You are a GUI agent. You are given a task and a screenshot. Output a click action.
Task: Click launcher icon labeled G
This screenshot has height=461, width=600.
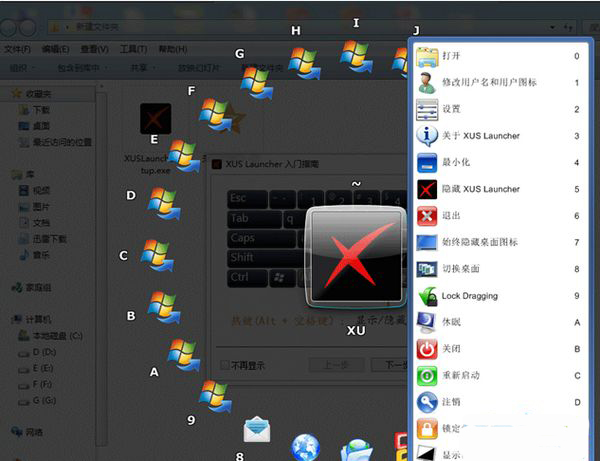(257, 82)
